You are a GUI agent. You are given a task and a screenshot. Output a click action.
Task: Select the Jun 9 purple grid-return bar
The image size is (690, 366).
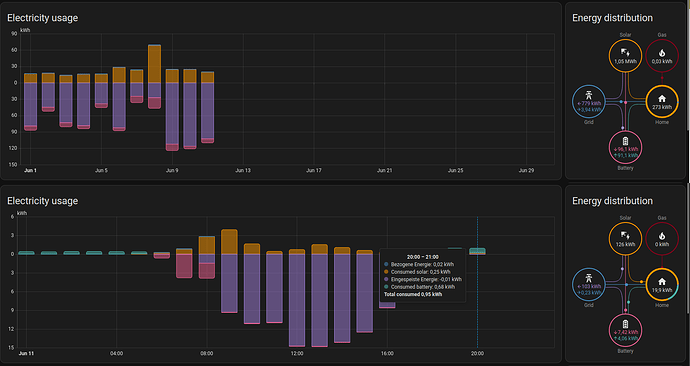(172, 113)
